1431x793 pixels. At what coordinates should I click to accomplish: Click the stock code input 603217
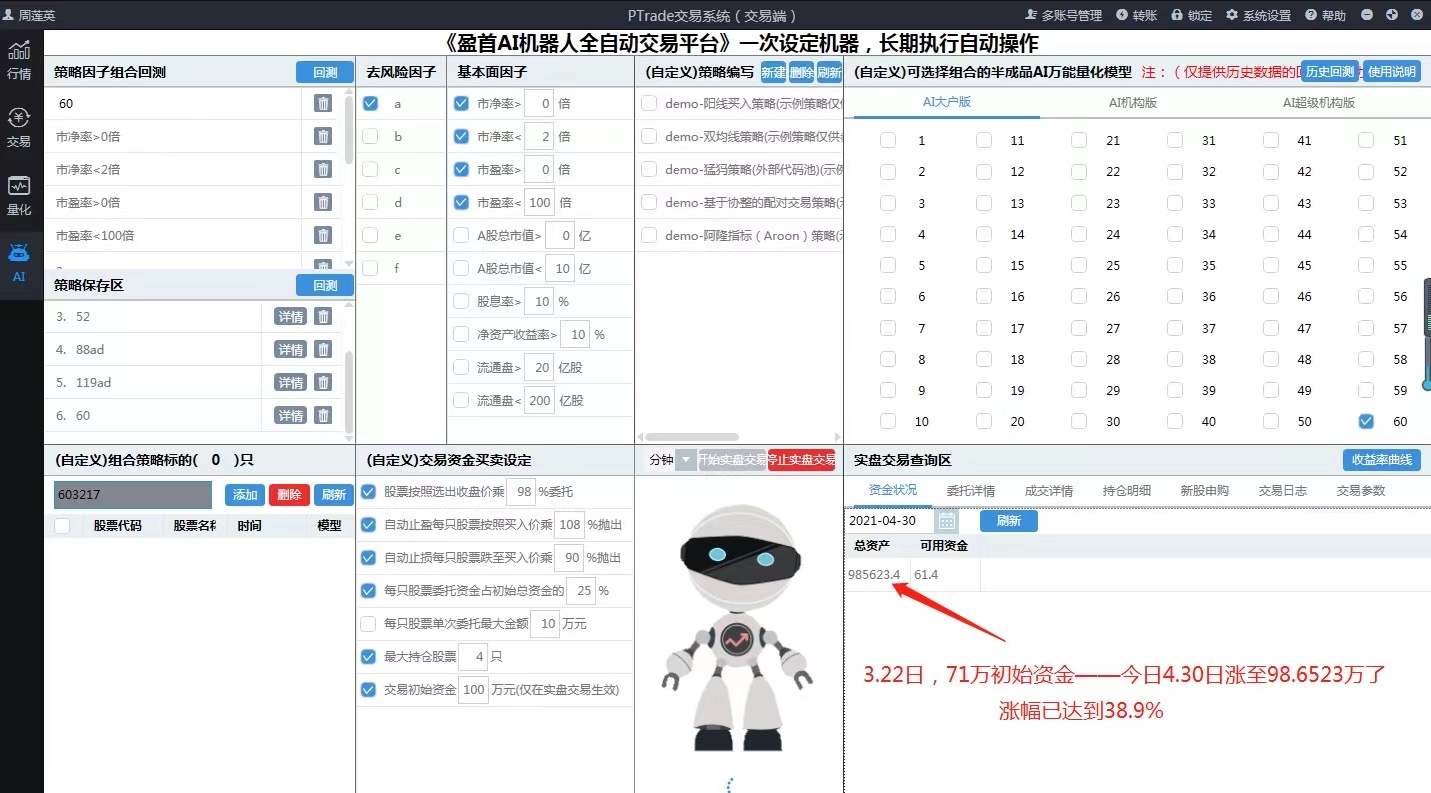[133, 494]
